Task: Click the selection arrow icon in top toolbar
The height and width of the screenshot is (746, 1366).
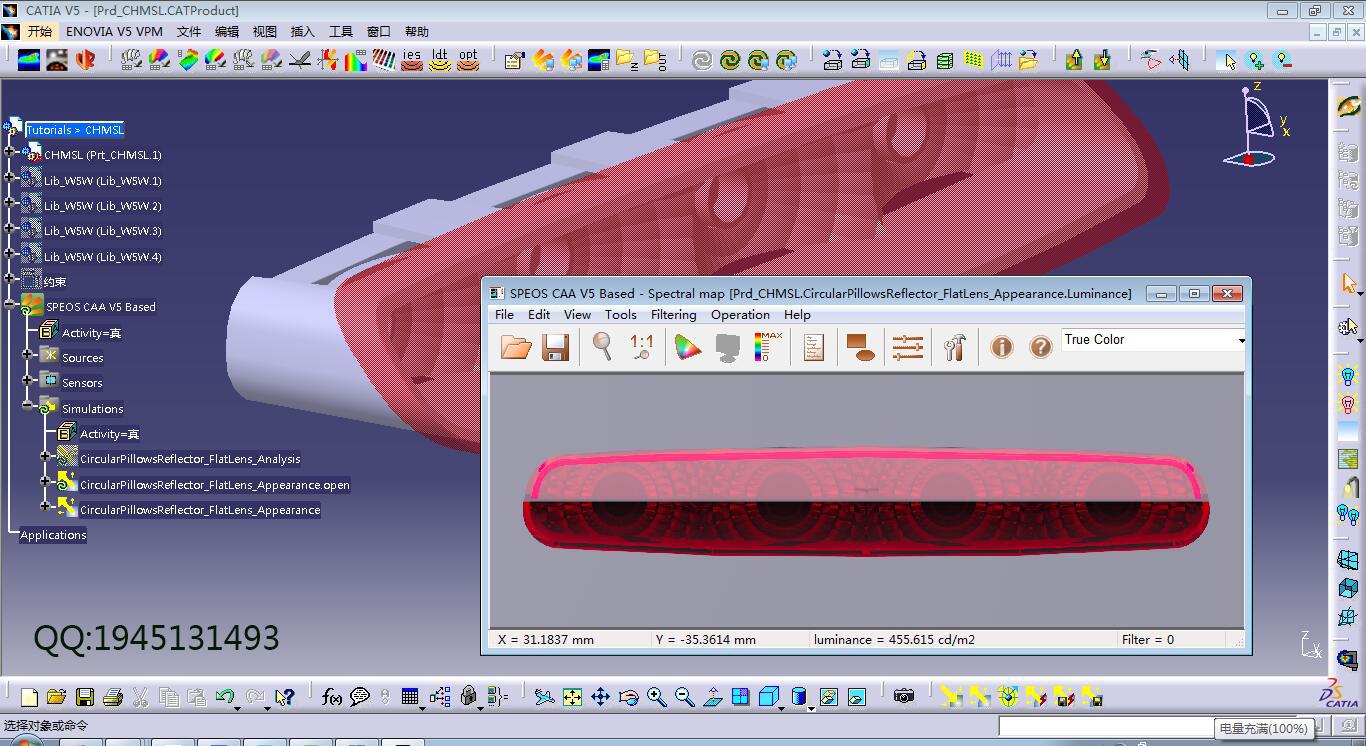Action: point(1228,60)
